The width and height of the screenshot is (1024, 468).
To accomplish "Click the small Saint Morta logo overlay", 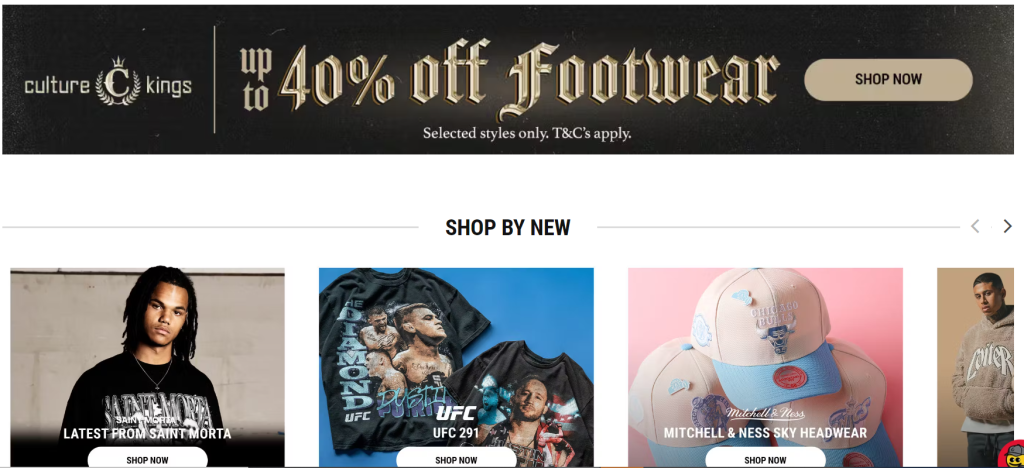I will [x=147, y=420].
